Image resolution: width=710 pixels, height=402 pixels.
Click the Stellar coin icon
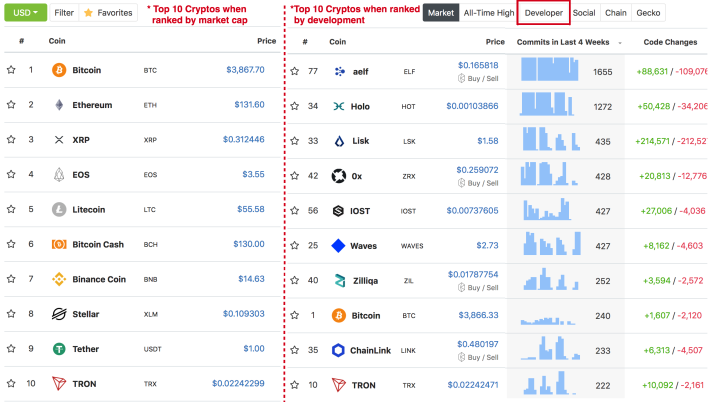(x=59, y=314)
